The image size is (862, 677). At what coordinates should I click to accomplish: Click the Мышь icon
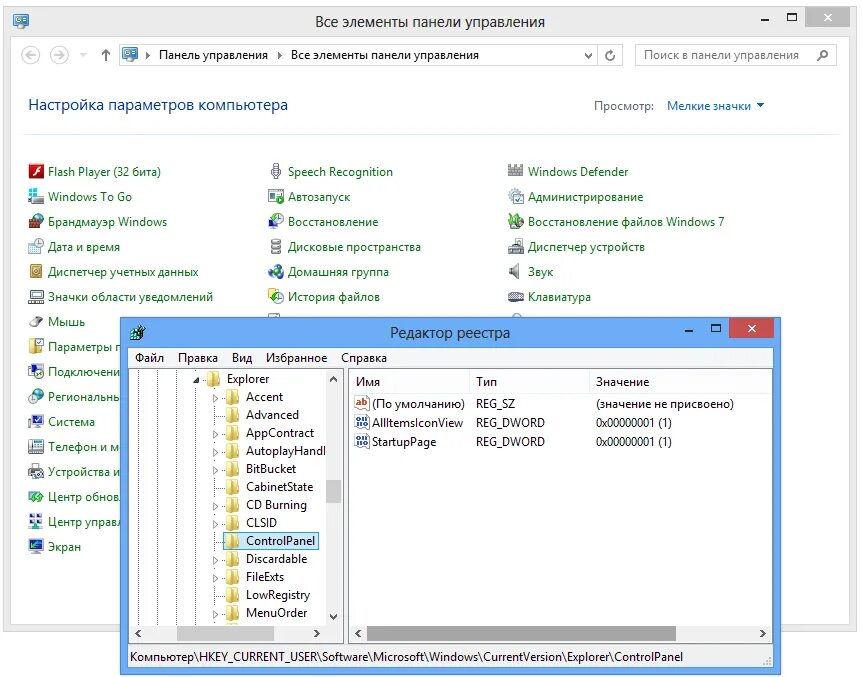[x=36, y=322]
